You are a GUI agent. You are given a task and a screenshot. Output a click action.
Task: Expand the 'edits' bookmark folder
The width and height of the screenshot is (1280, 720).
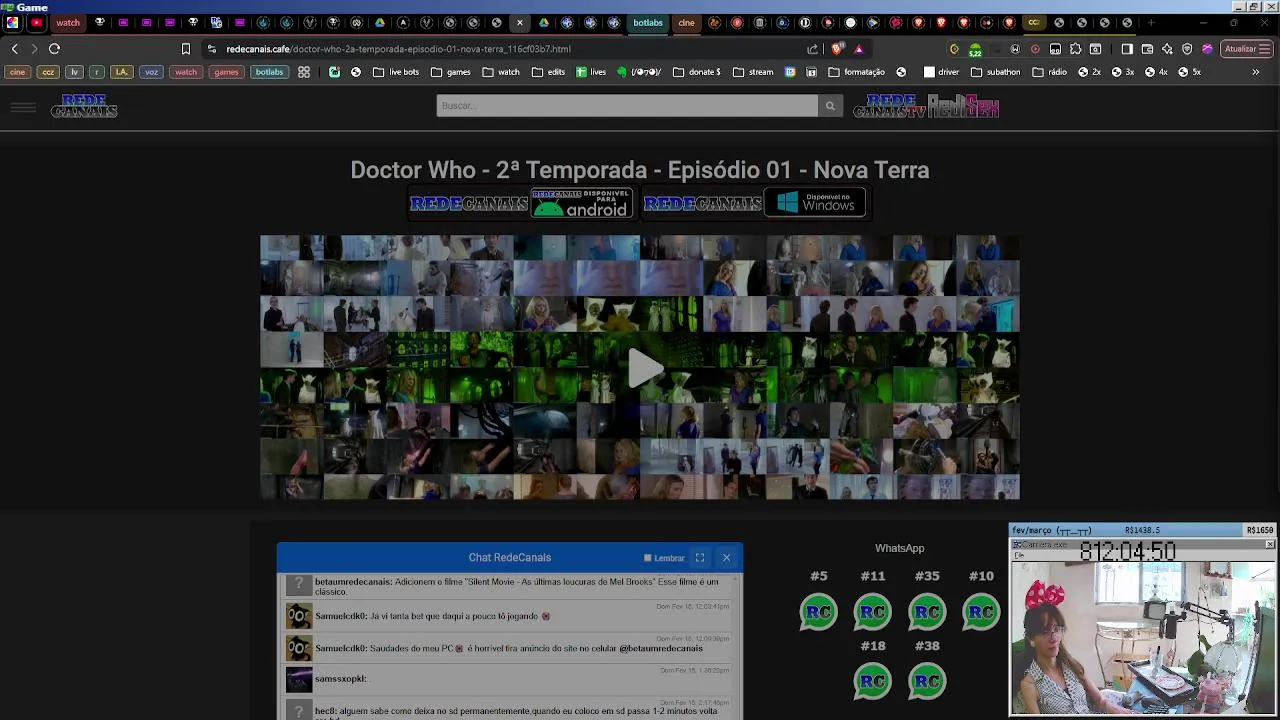[548, 72]
